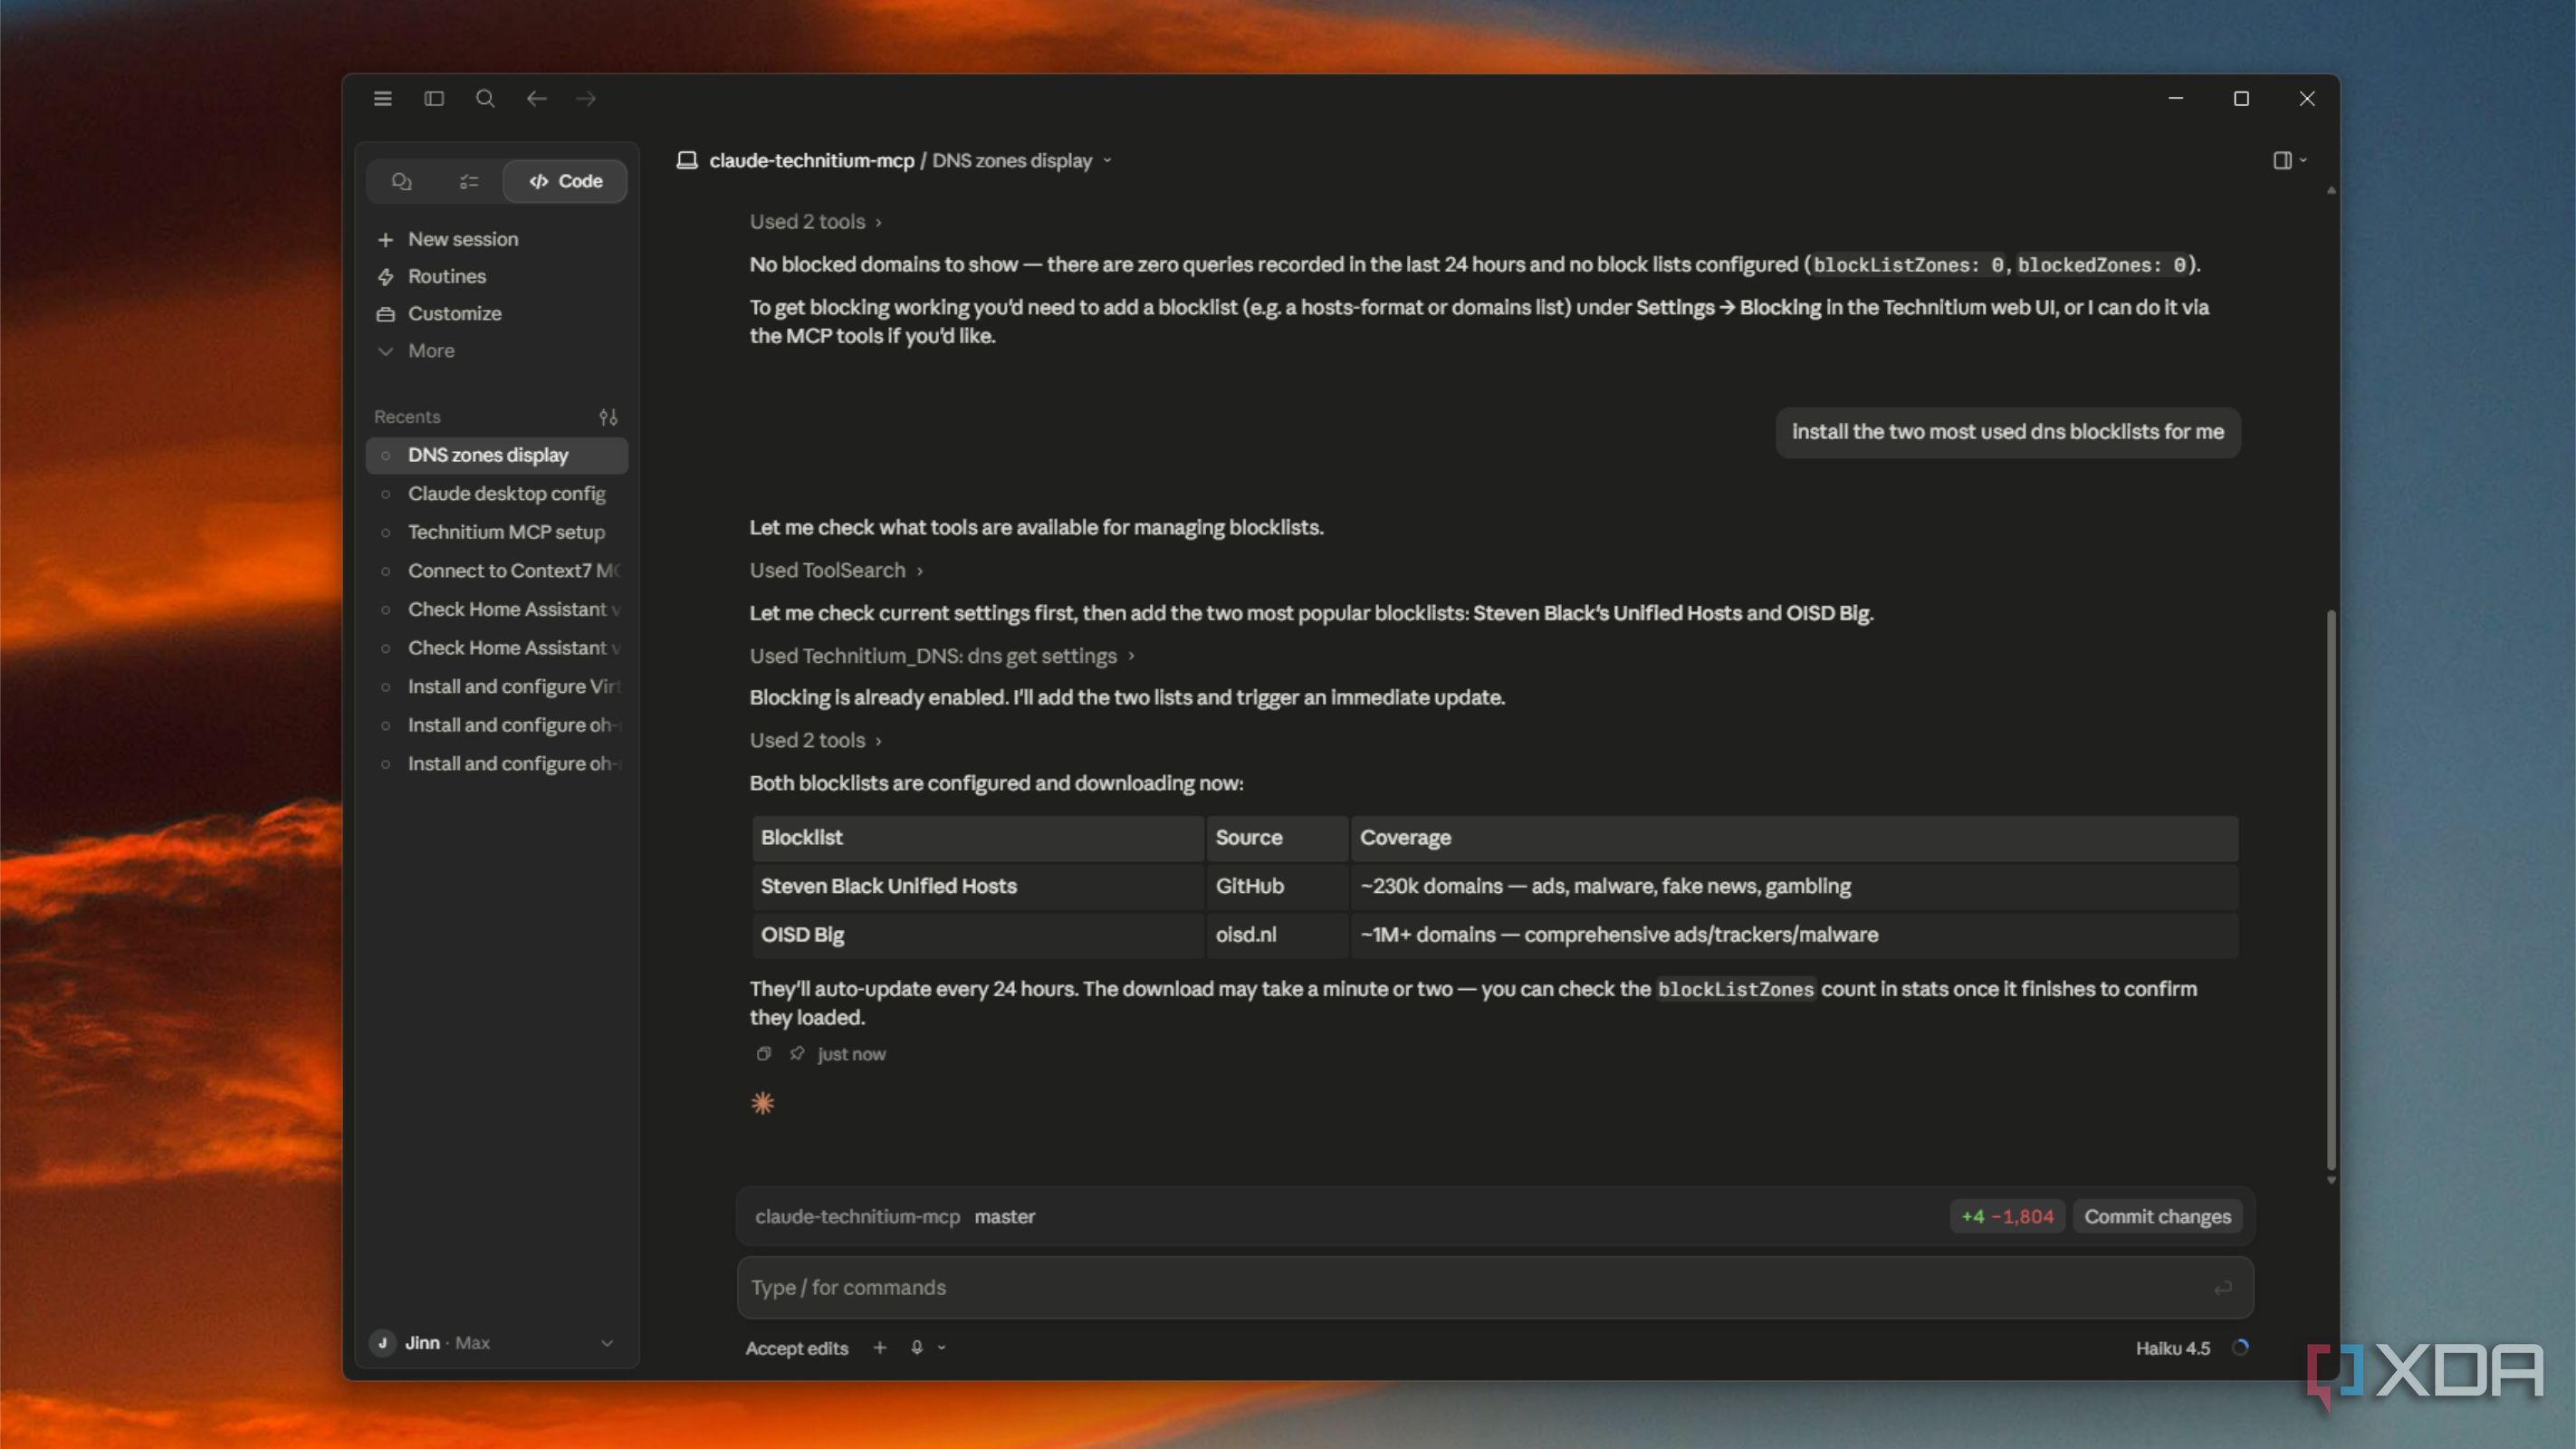Click the "GitHub" source cell

(1277, 886)
